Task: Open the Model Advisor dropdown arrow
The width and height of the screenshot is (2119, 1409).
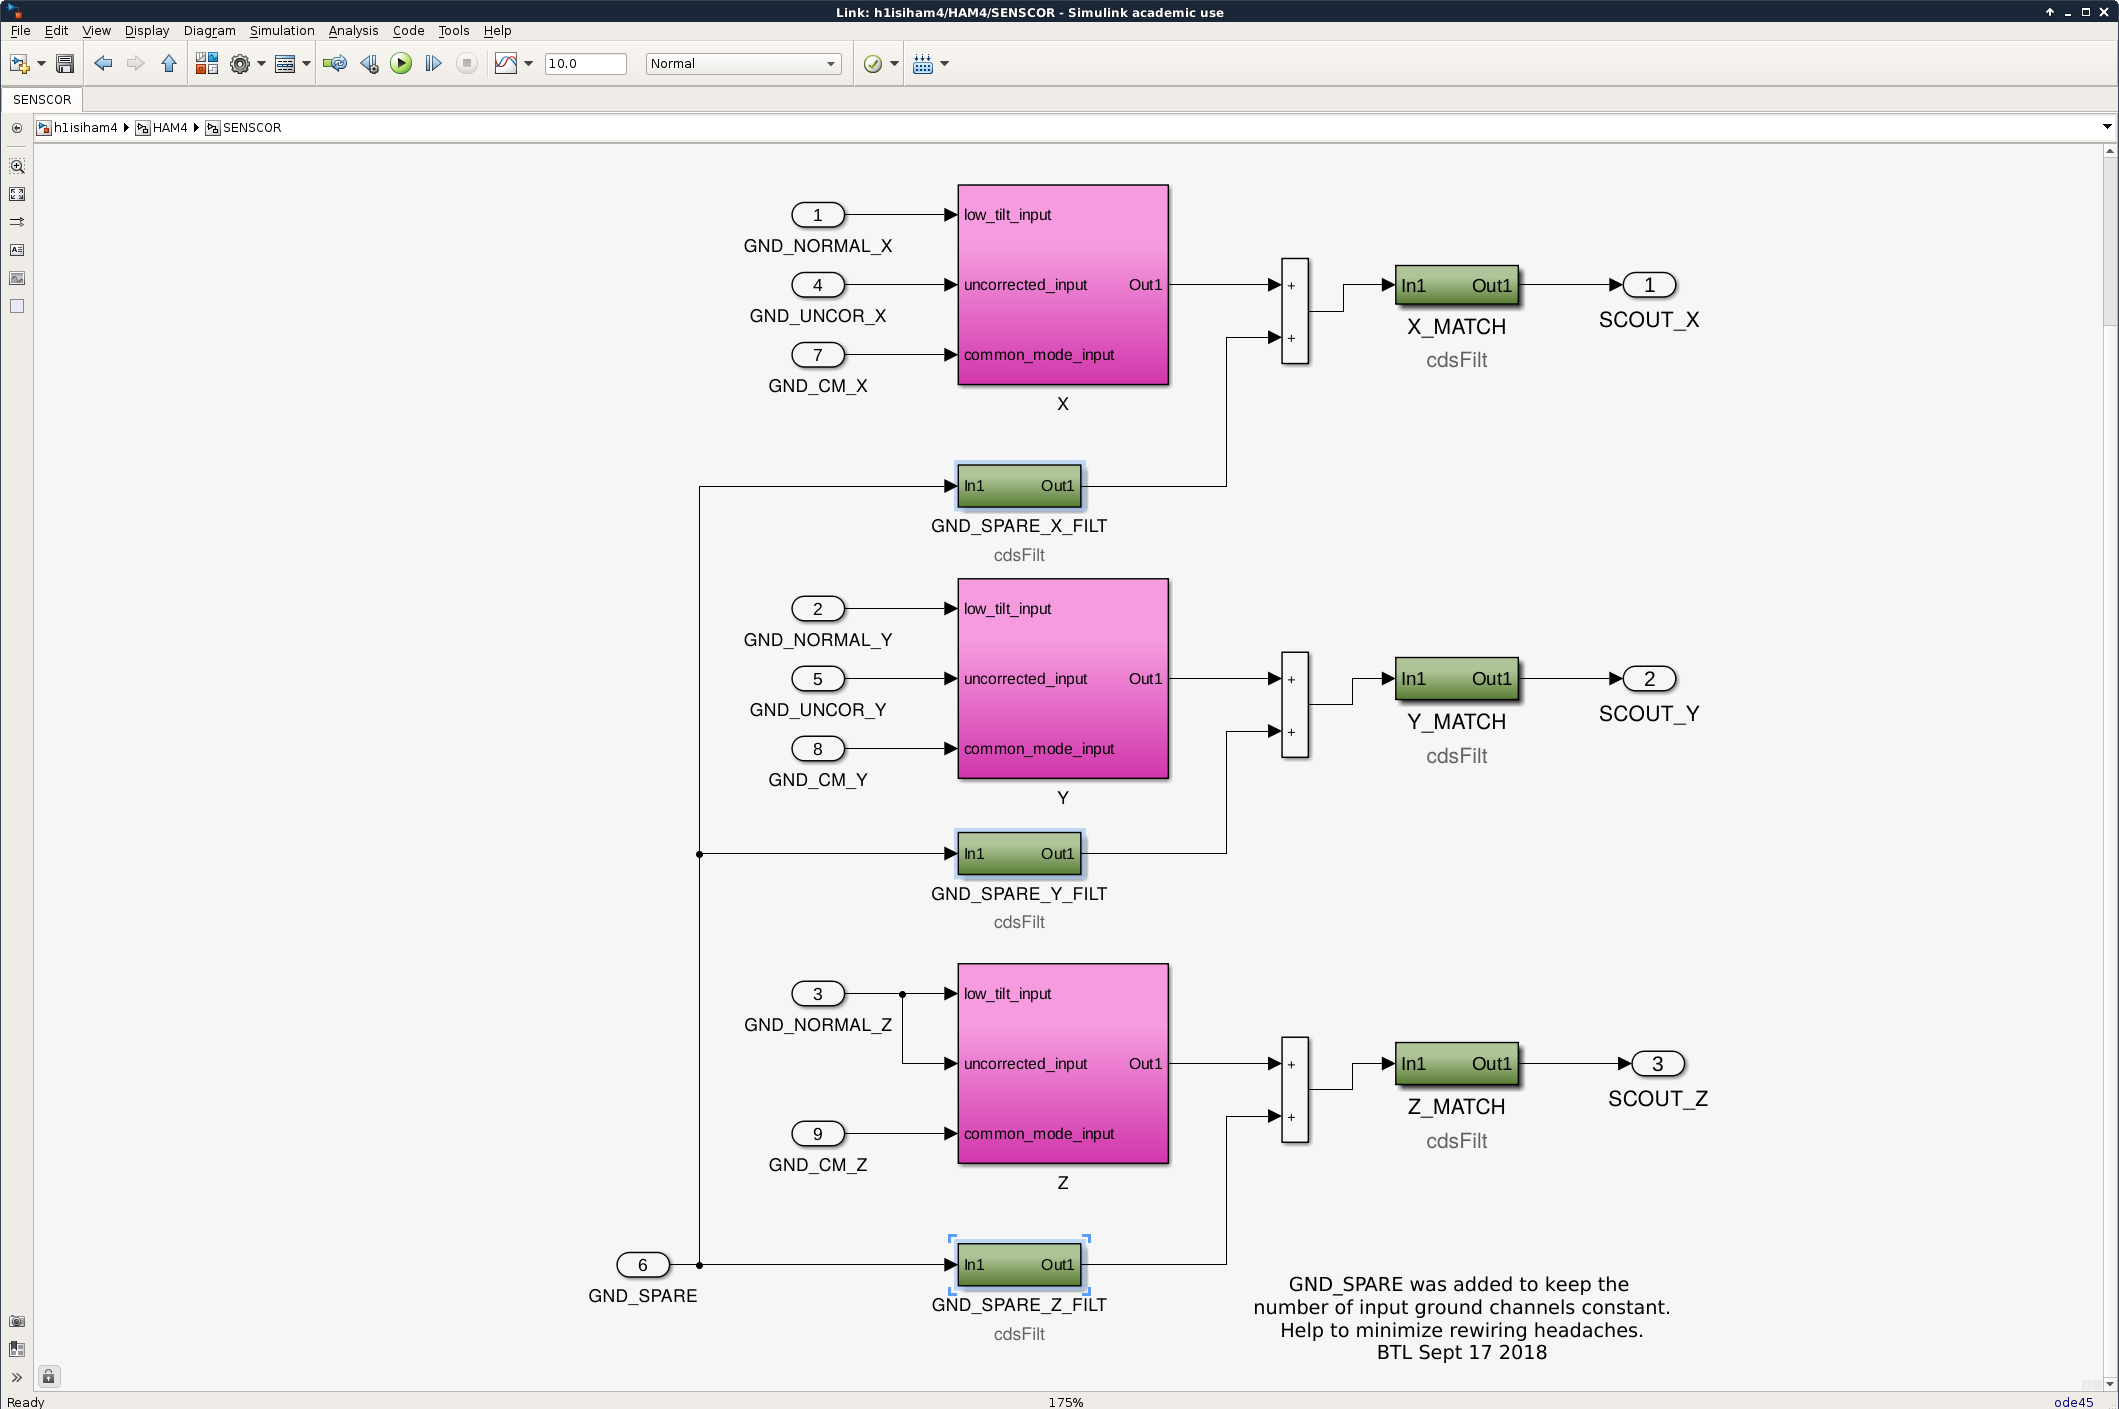Action: pyautogui.click(x=894, y=64)
